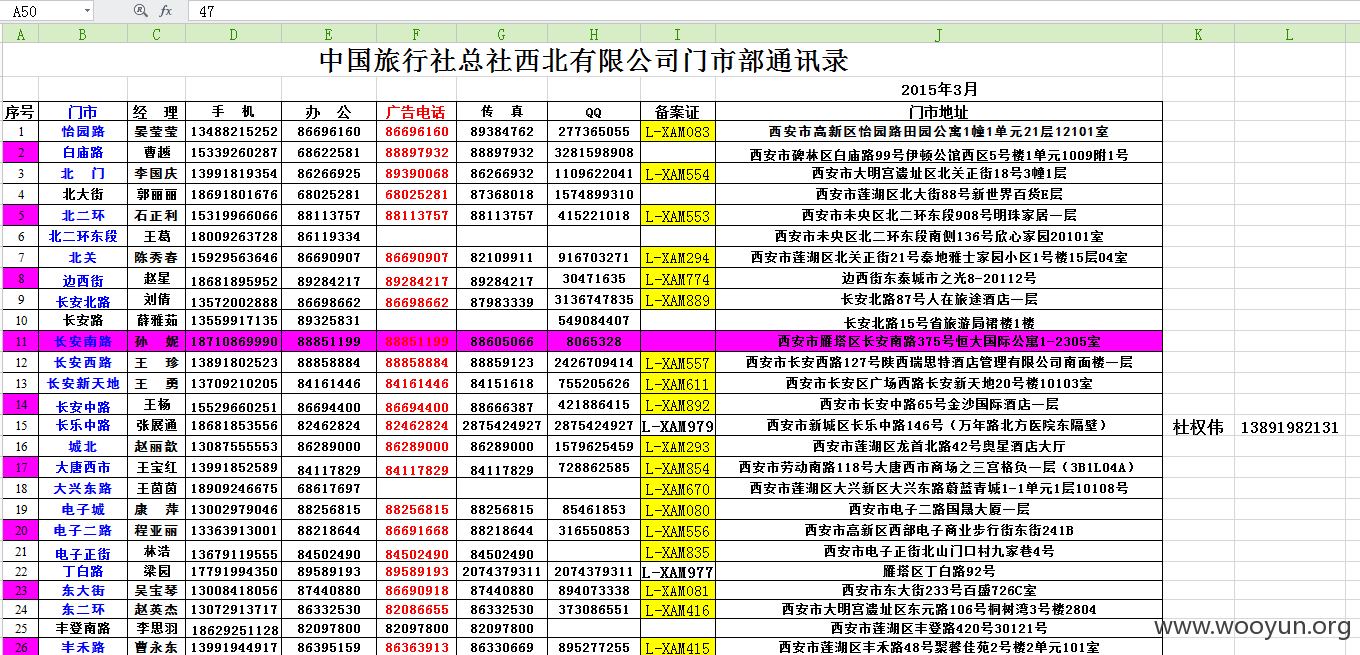This screenshot has height=655, width=1360.
Task: Click store name cell 北二环东段
Action: (83, 236)
